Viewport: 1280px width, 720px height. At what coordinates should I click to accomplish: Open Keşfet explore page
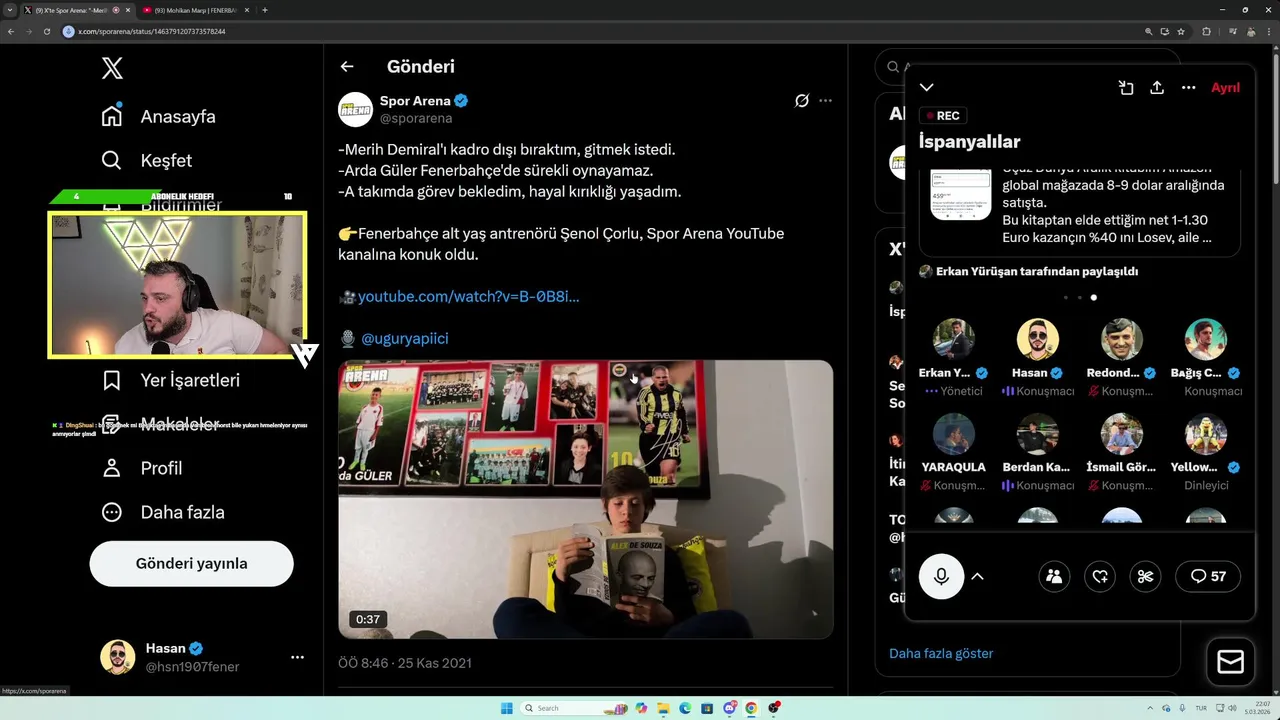tap(147, 160)
